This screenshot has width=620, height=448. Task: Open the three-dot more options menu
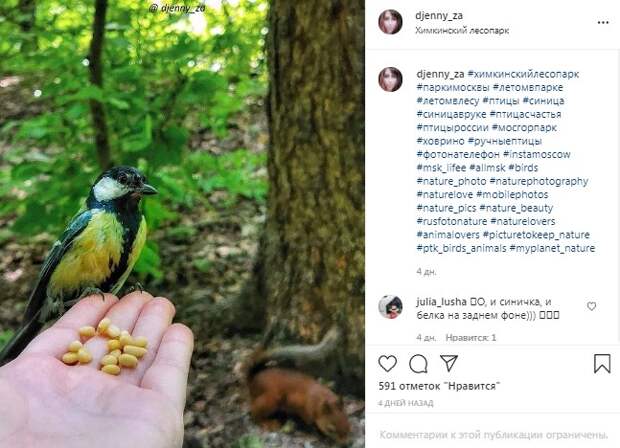point(603,23)
